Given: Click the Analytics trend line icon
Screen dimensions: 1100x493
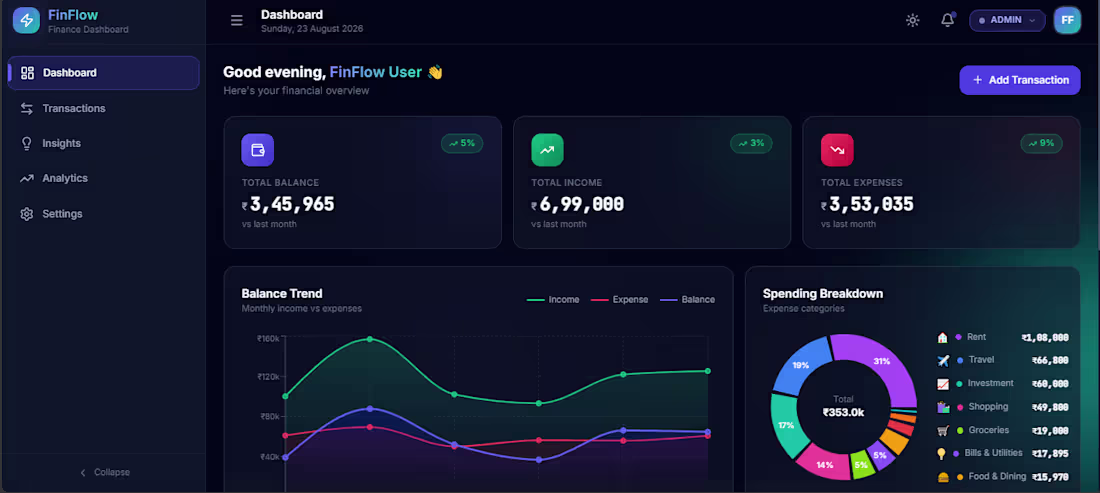Looking at the screenshot, I should point(27,178).
